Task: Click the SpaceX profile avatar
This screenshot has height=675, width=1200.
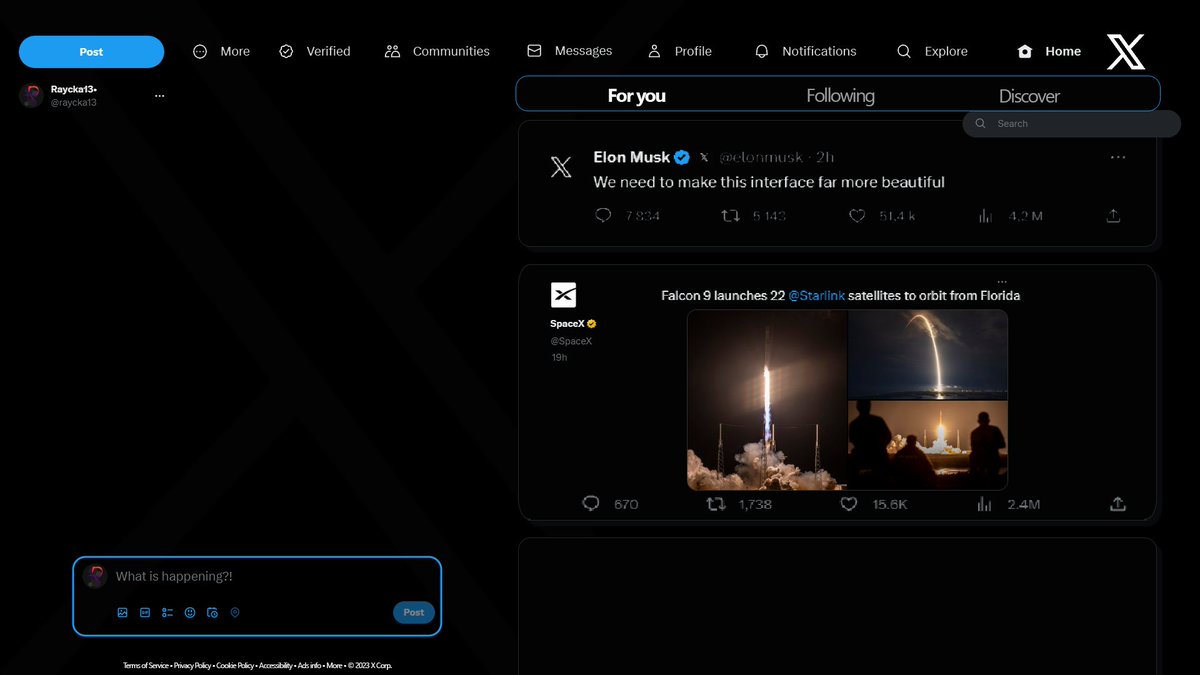Action: pyautogui.click(x=563, y=295)
